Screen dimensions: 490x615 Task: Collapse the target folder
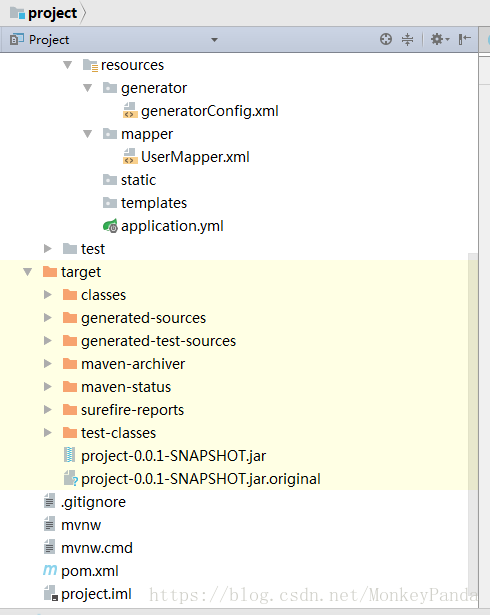(27, 272)
